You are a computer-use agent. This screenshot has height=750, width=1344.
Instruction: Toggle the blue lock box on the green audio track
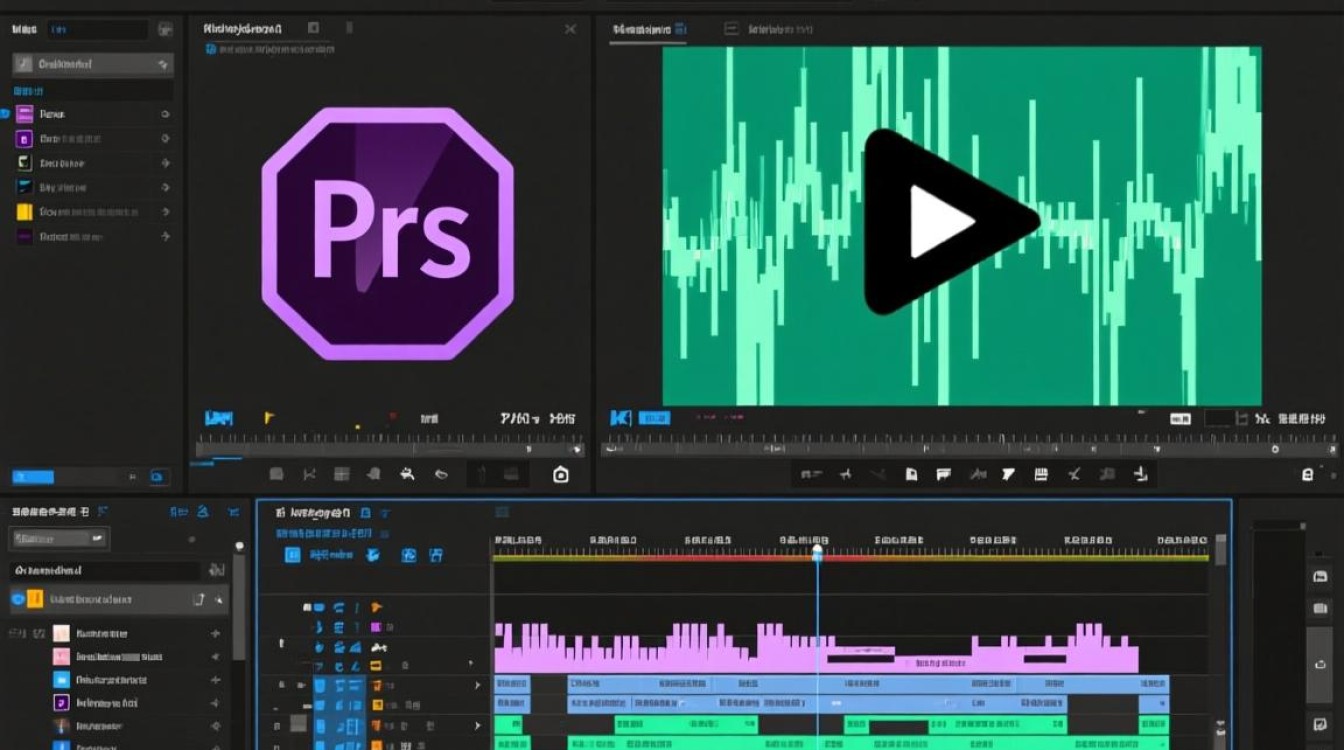320,724
